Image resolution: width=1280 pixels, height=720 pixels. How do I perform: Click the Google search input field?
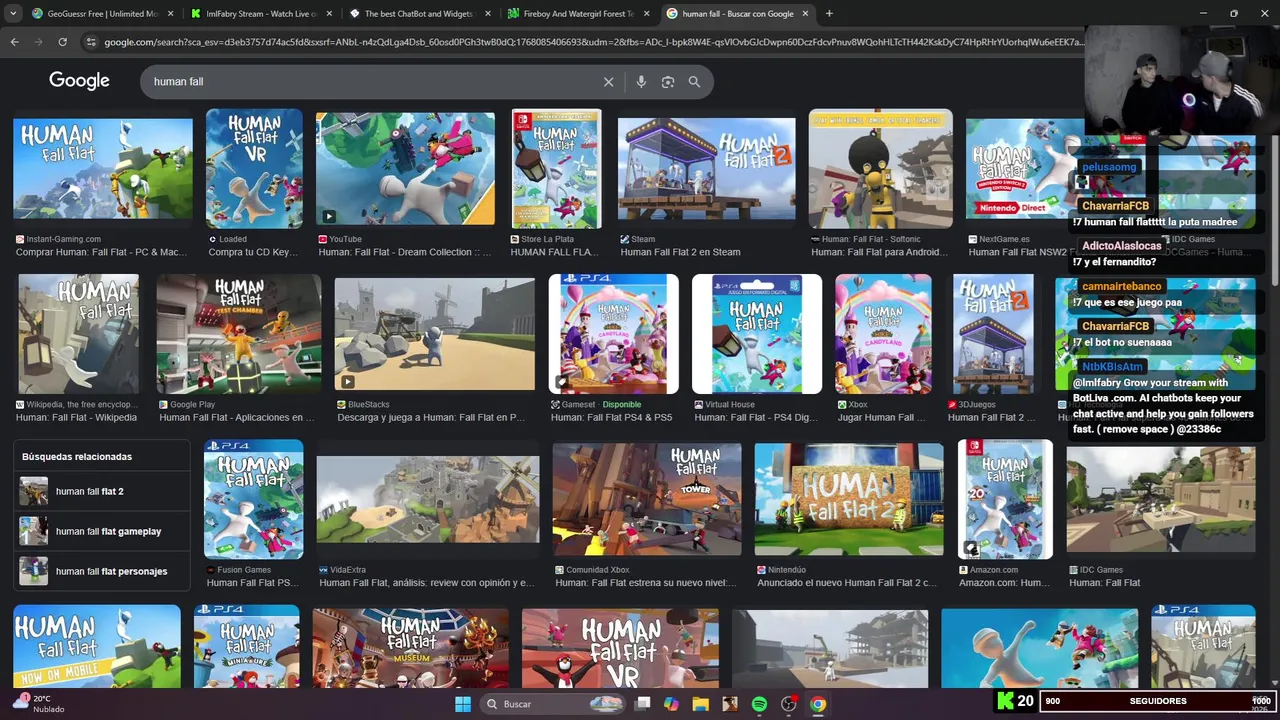(370, 82)
